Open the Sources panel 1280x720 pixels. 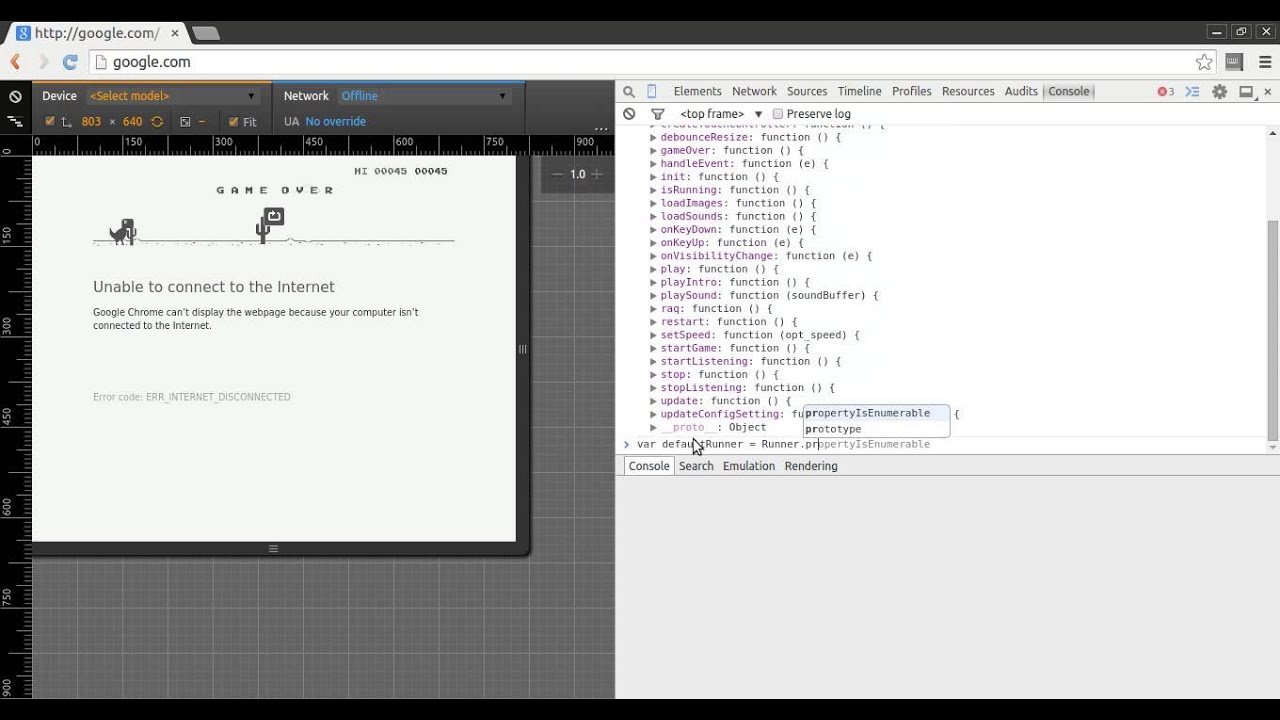[807, 91]
